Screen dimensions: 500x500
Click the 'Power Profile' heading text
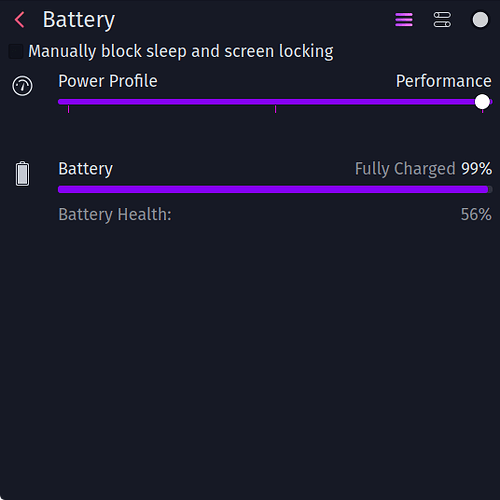pos(108,81)
